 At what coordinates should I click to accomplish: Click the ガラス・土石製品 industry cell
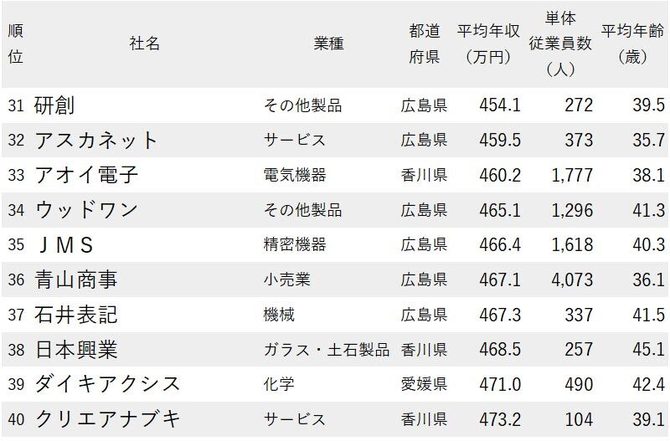click(326, 350)
